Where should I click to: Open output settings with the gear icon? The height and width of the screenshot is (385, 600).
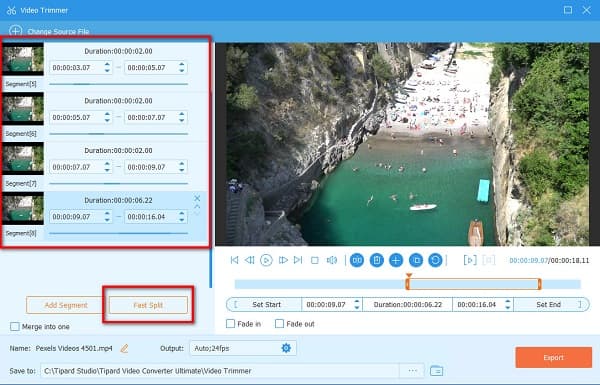click(x=286, y=348)
